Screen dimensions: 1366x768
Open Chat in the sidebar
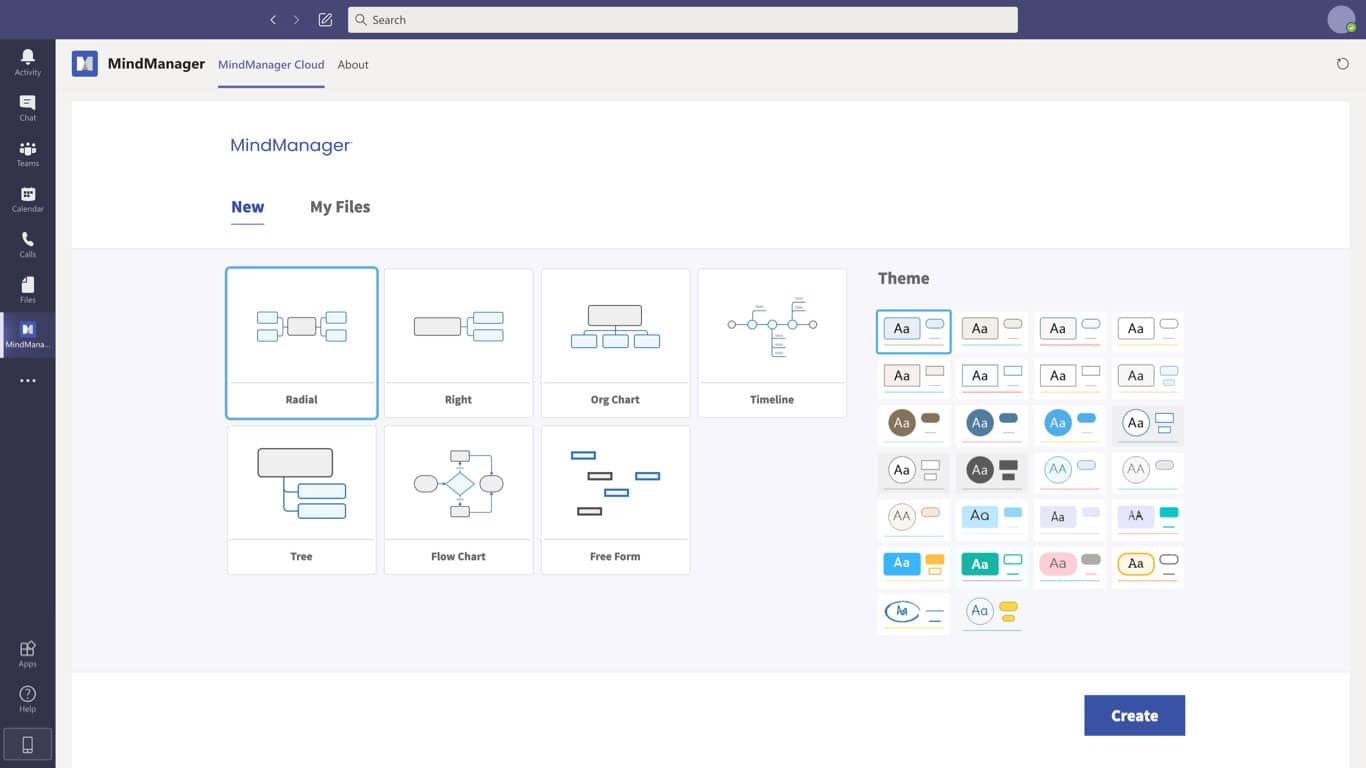[27, 108]
